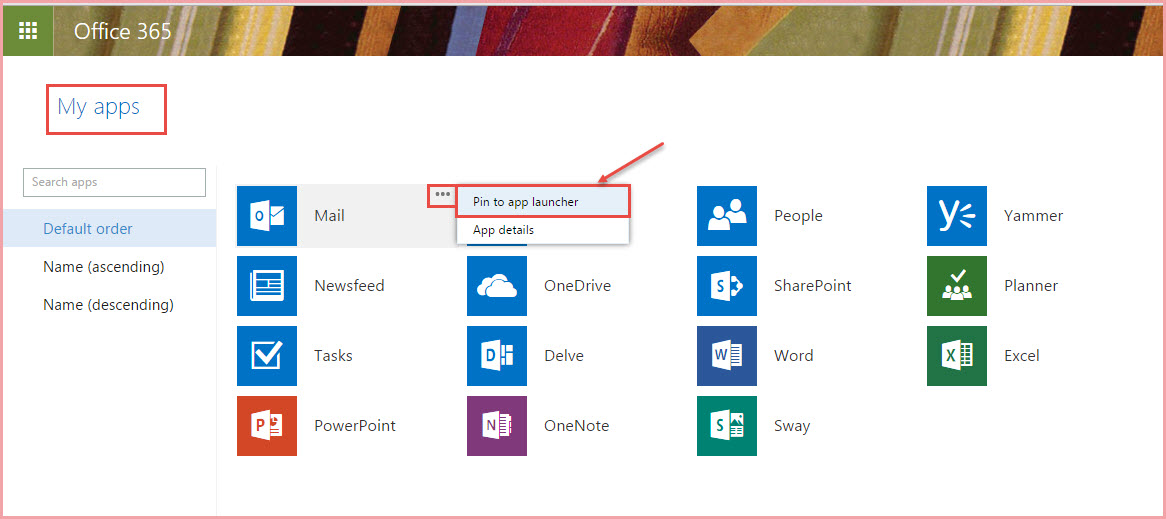1166x519 pixels.
Task: Choose Pin to app launcher
Action: coord(544,202)
